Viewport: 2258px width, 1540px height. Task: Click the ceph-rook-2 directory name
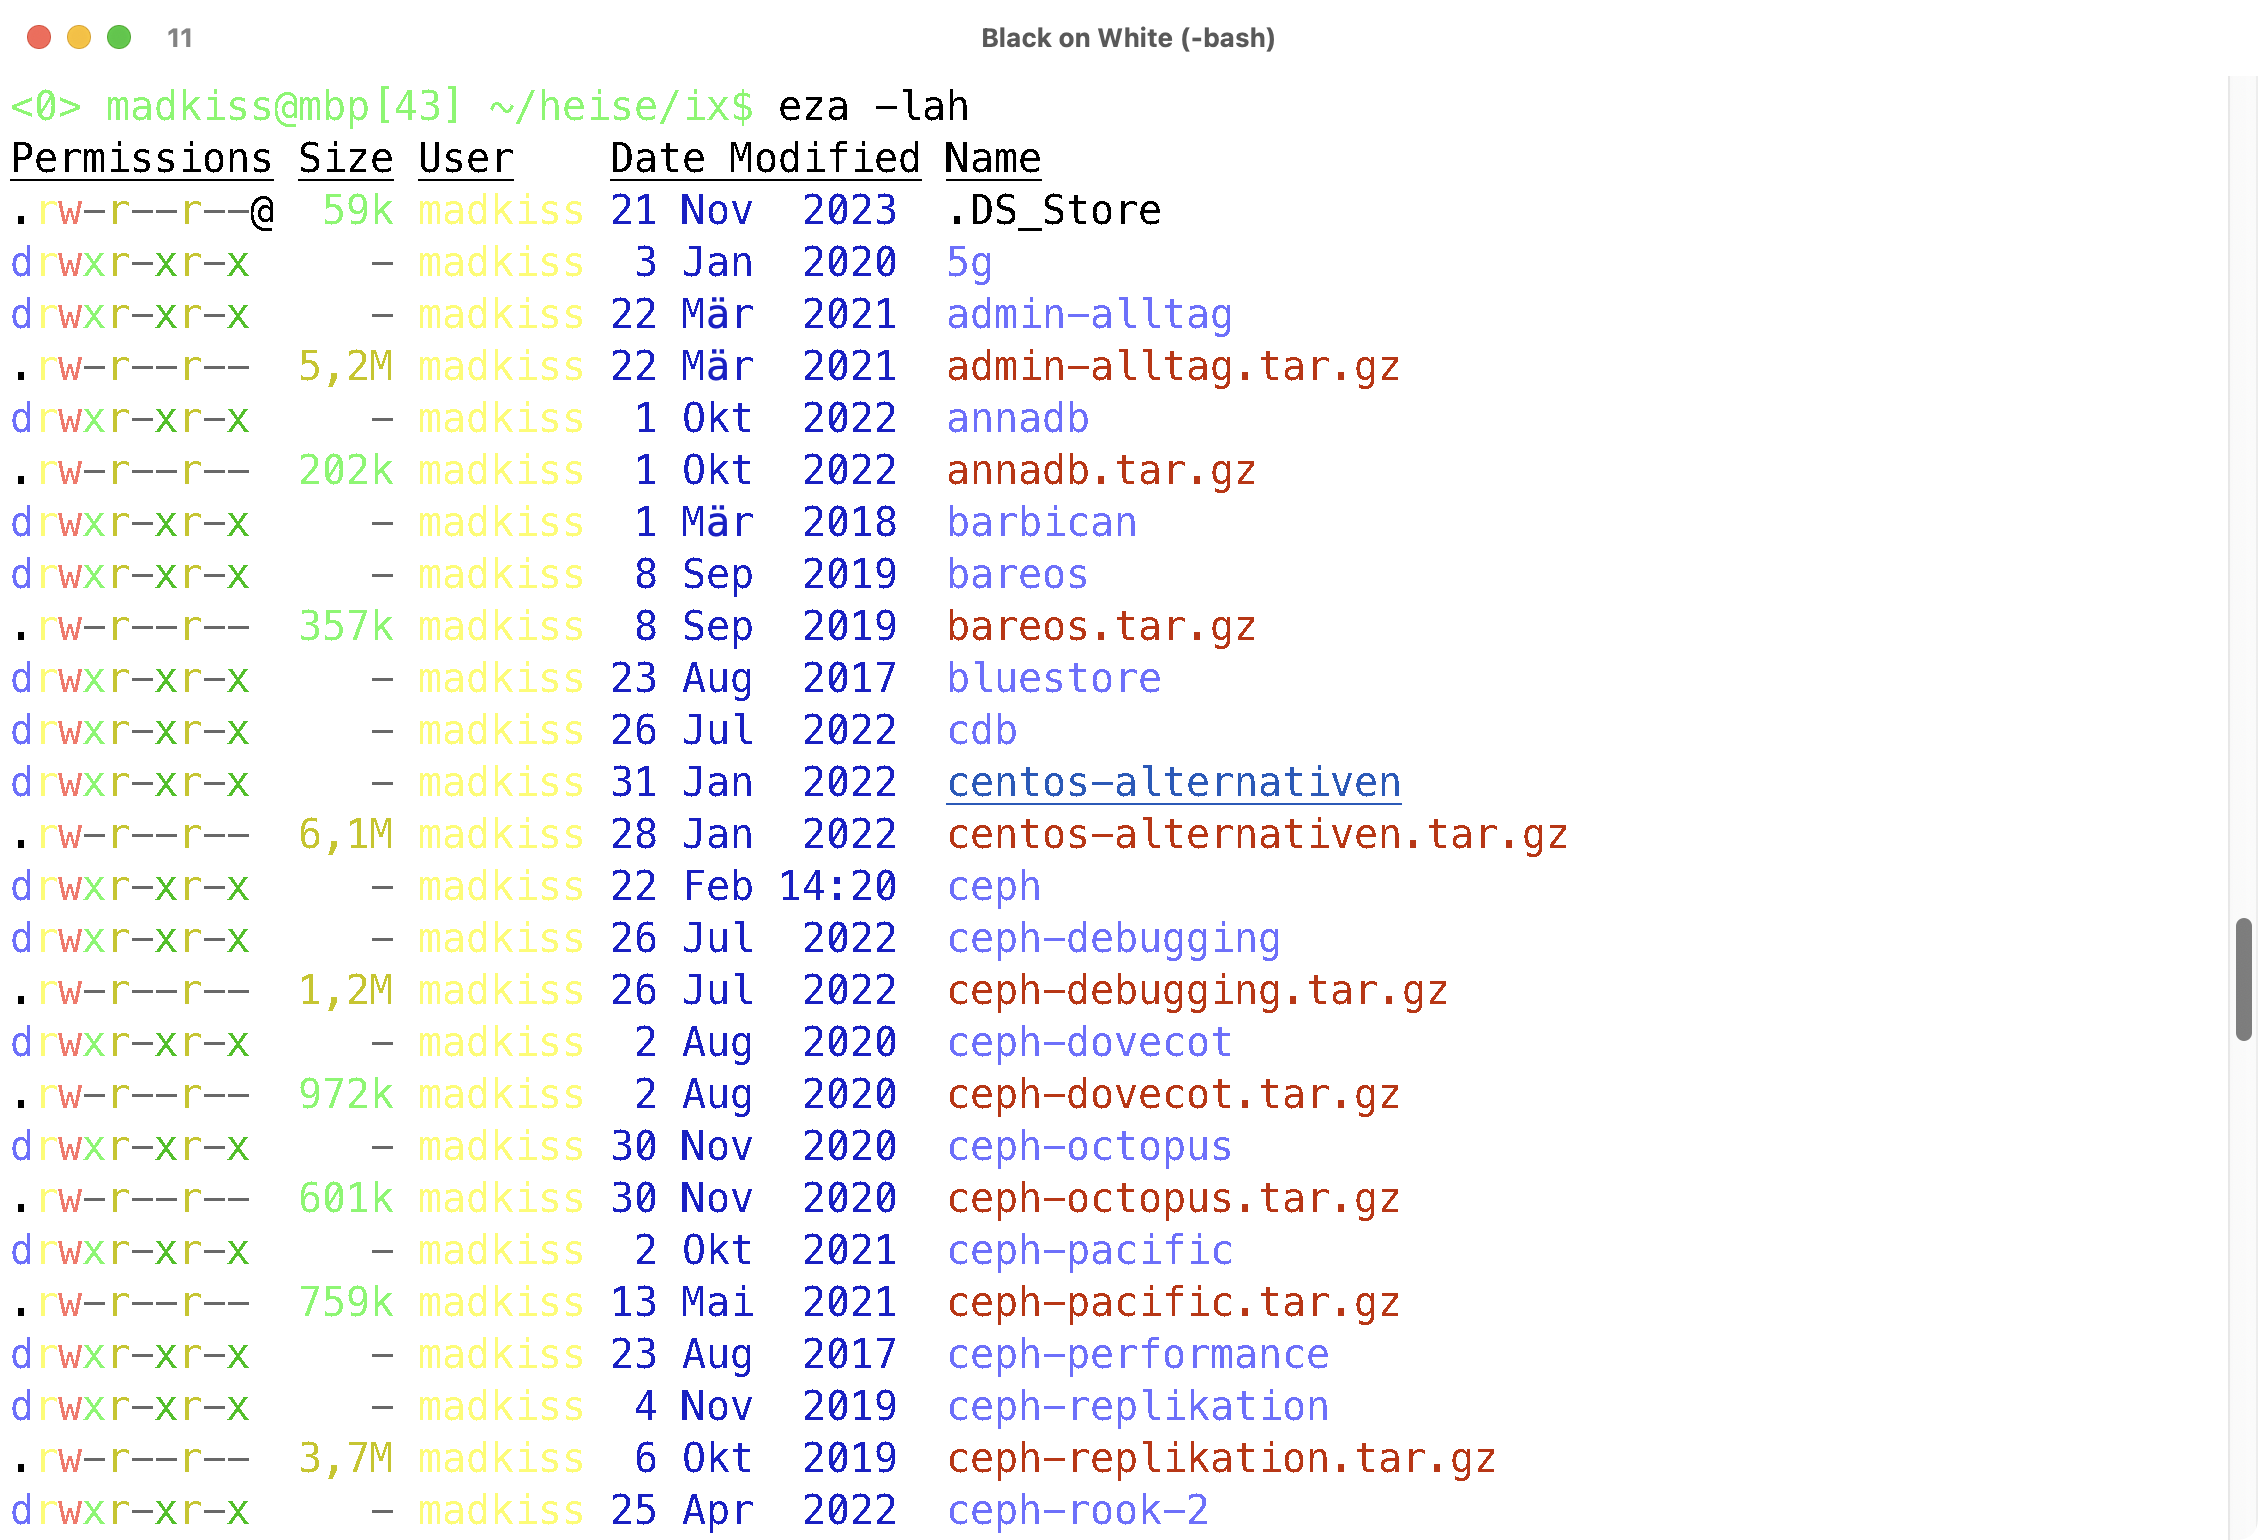pyautogui.click(x=1078, y=1510)
